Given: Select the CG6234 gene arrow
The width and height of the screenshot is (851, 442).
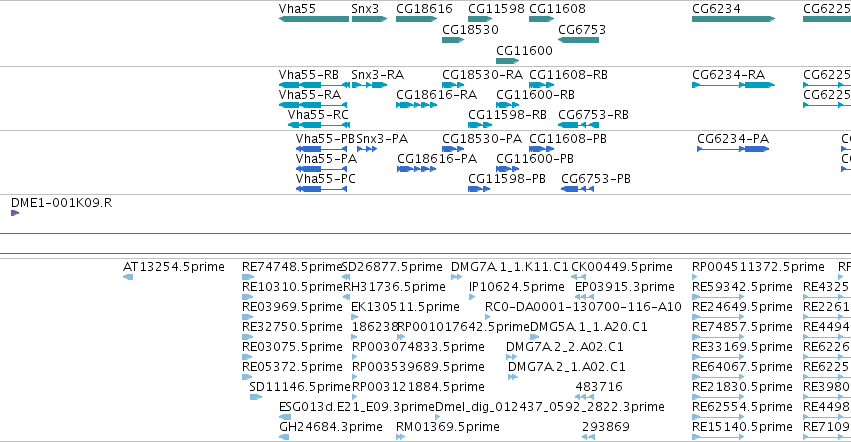Looking at the screenshot, I should [x=733, y=19].
